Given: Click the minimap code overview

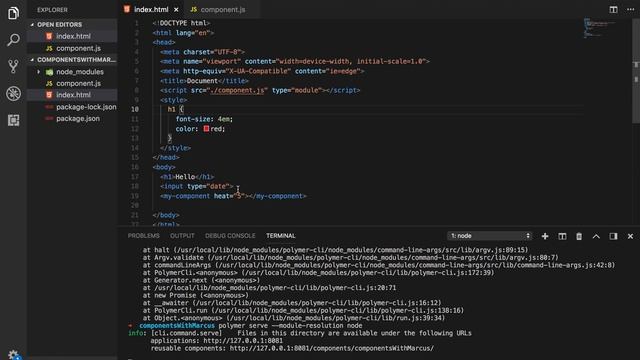Looking at the screenshot, I should click(x=599, y=28).
